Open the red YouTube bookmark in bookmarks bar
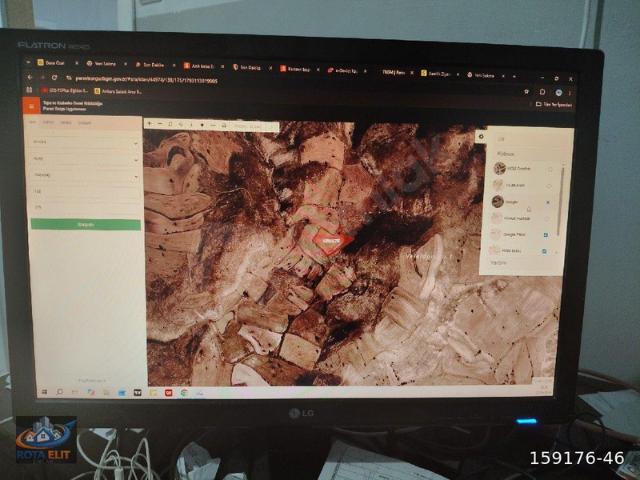 [64, 91]
